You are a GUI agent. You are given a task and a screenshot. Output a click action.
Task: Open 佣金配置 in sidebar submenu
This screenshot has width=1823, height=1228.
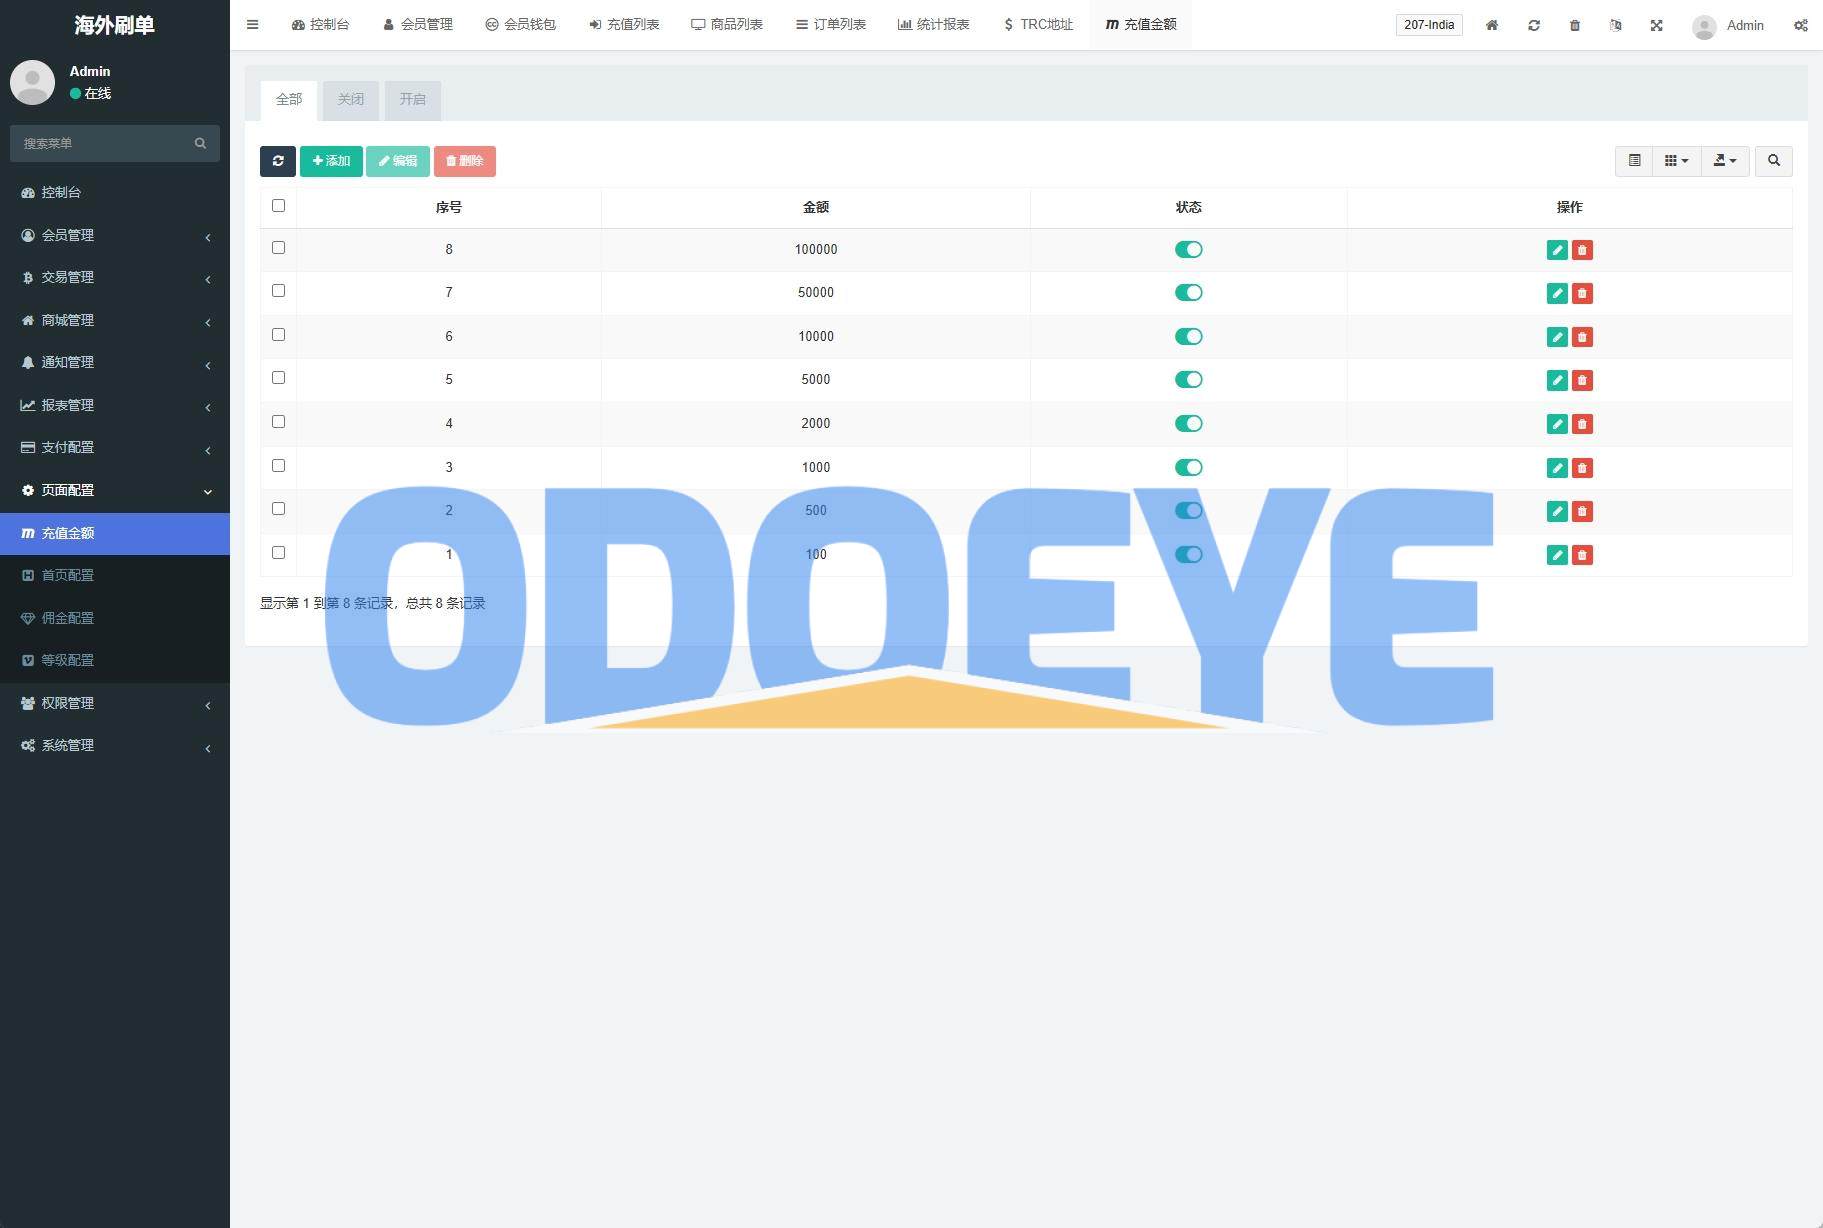pyautogui.click(x=115, y=618)
